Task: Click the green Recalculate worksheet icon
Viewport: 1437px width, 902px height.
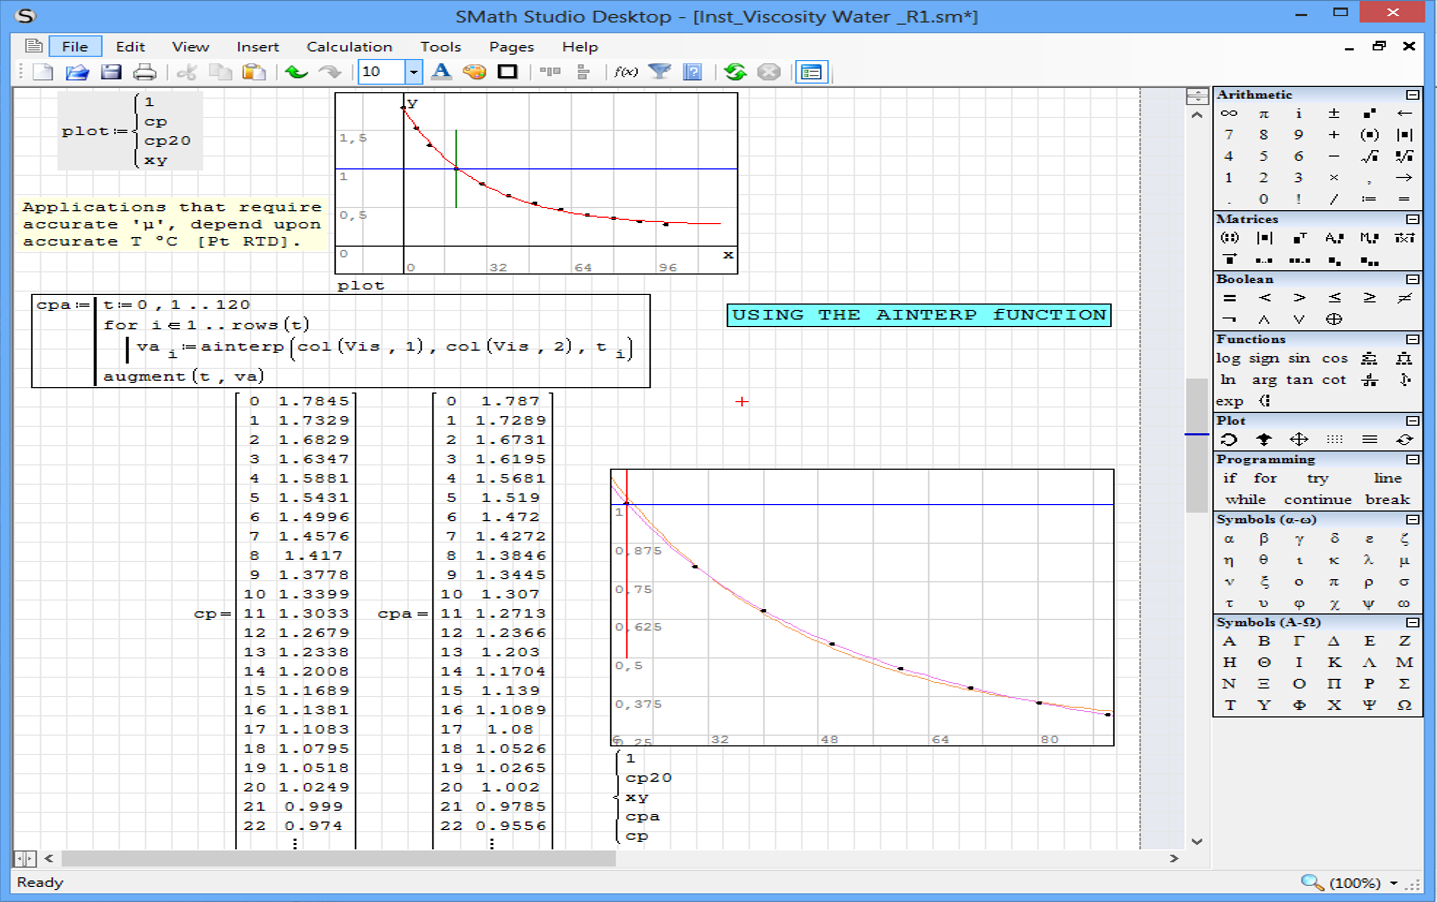Action: pos(735,72)
